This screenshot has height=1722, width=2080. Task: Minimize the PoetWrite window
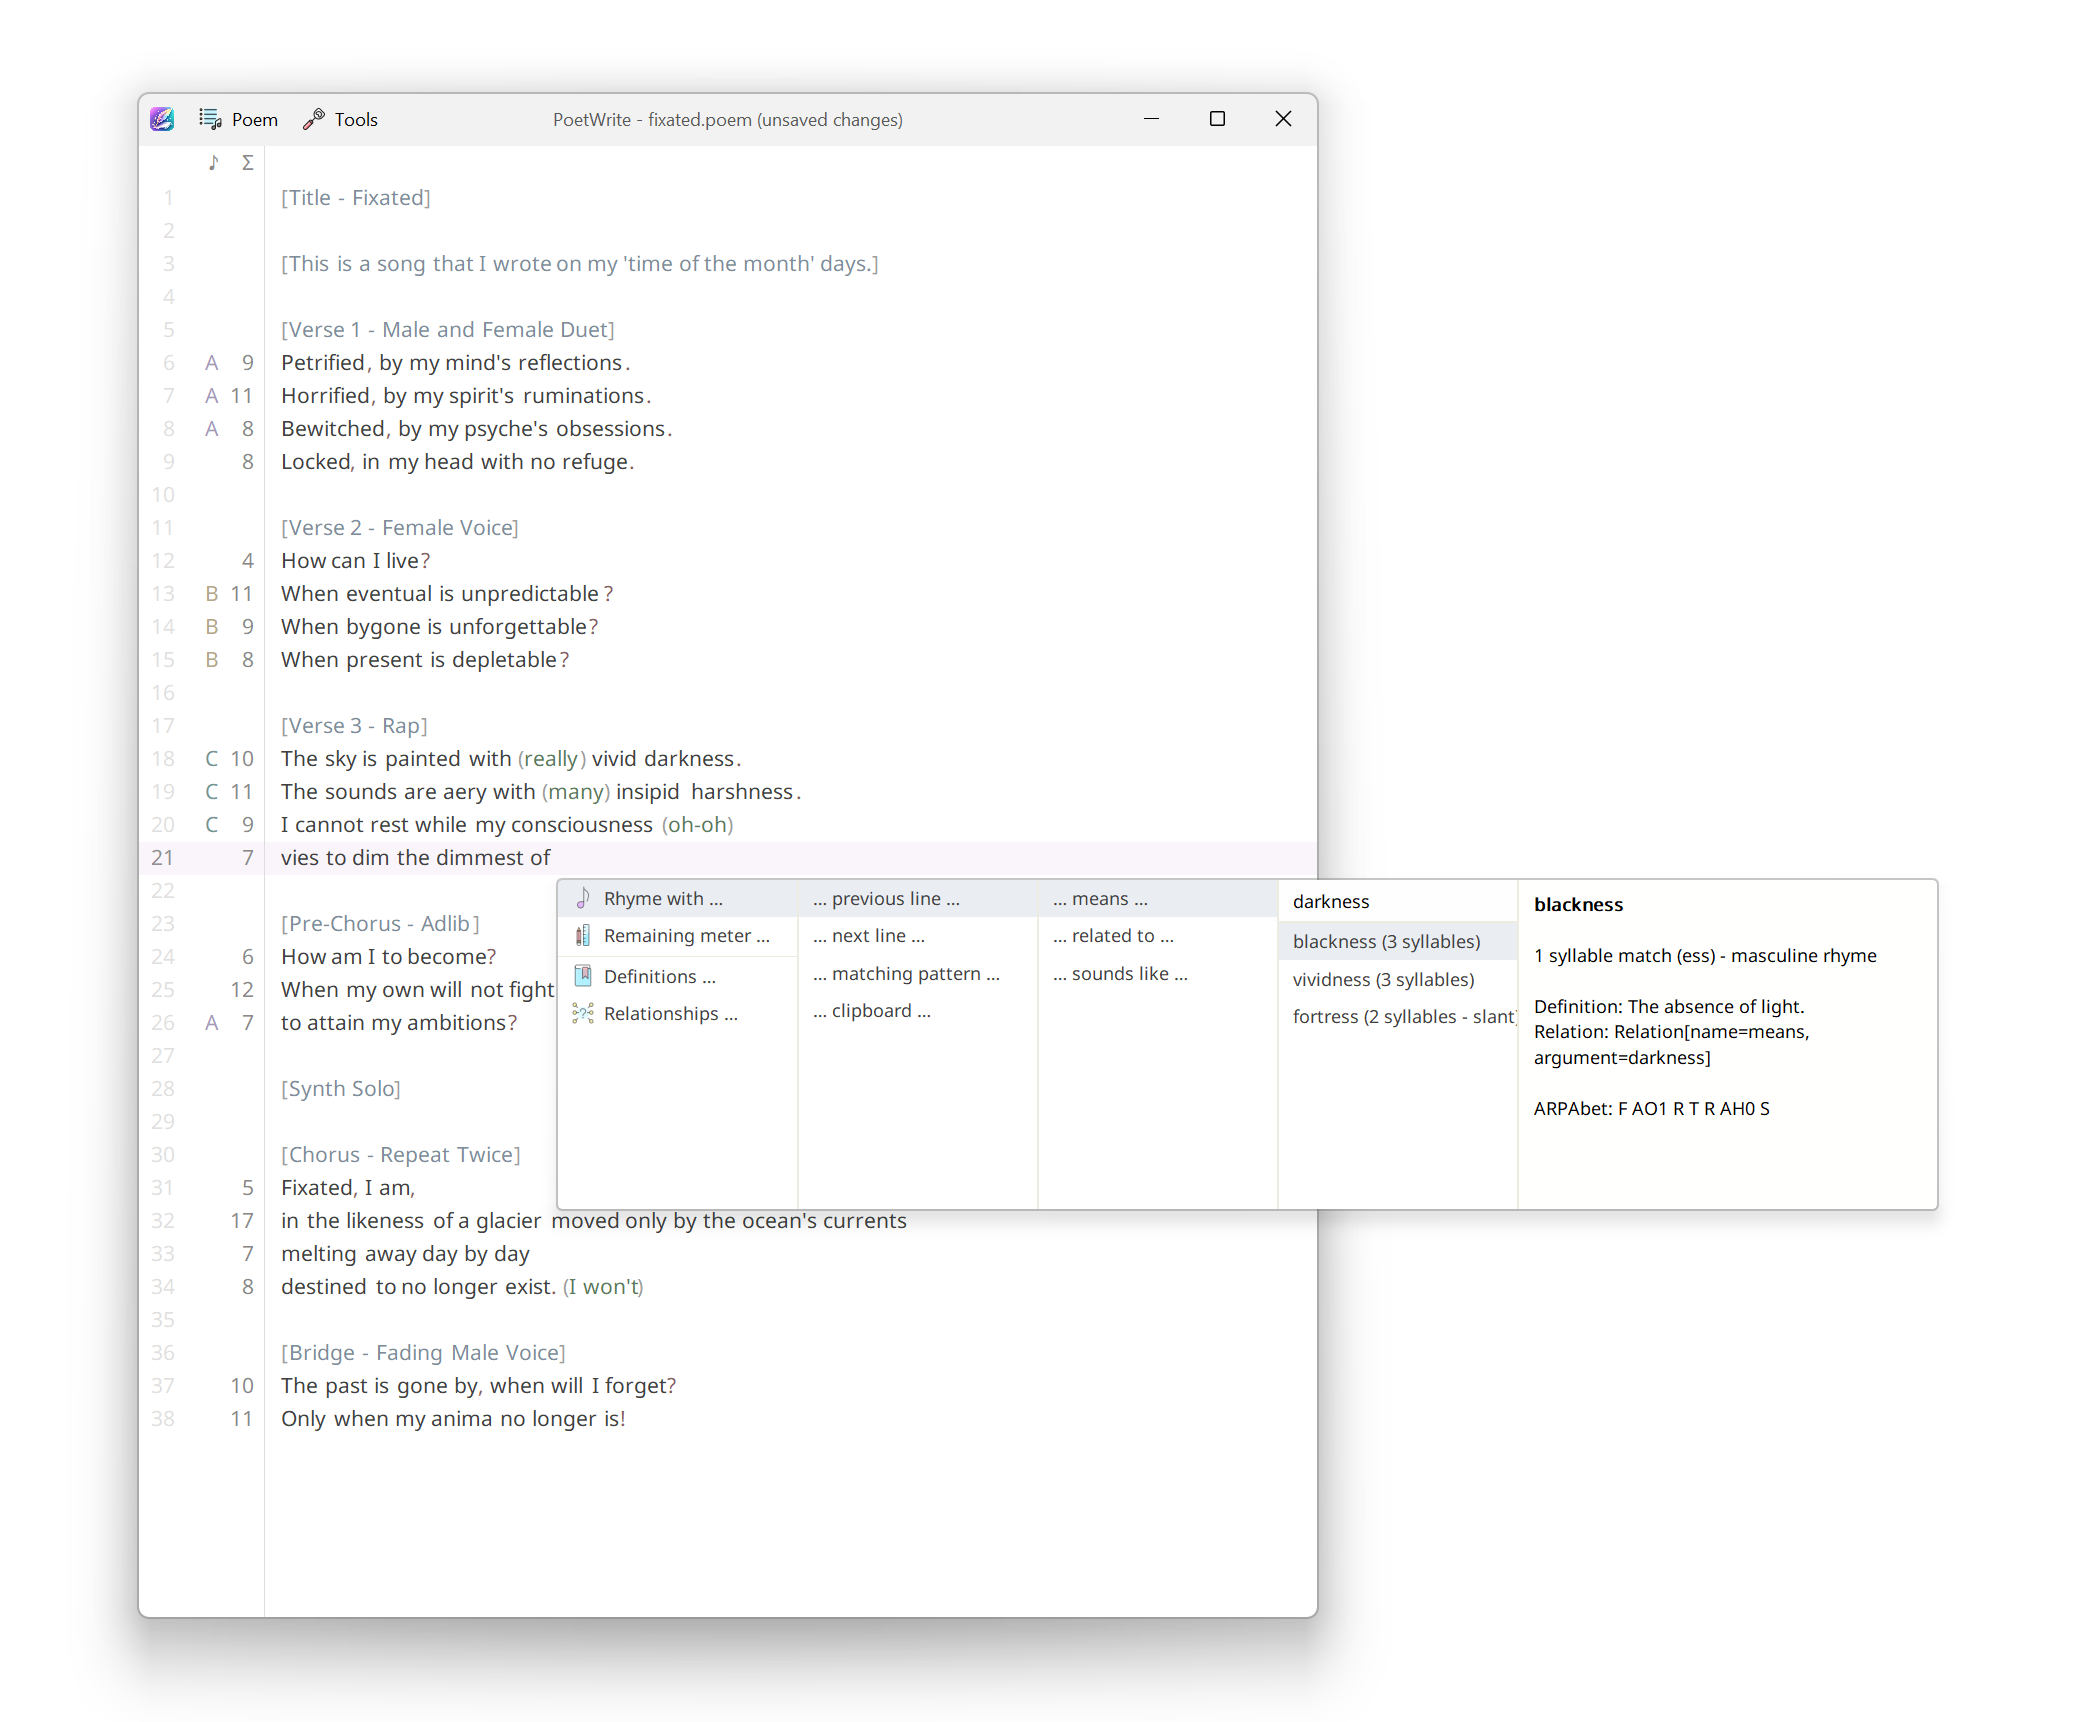coord(1151,119)
